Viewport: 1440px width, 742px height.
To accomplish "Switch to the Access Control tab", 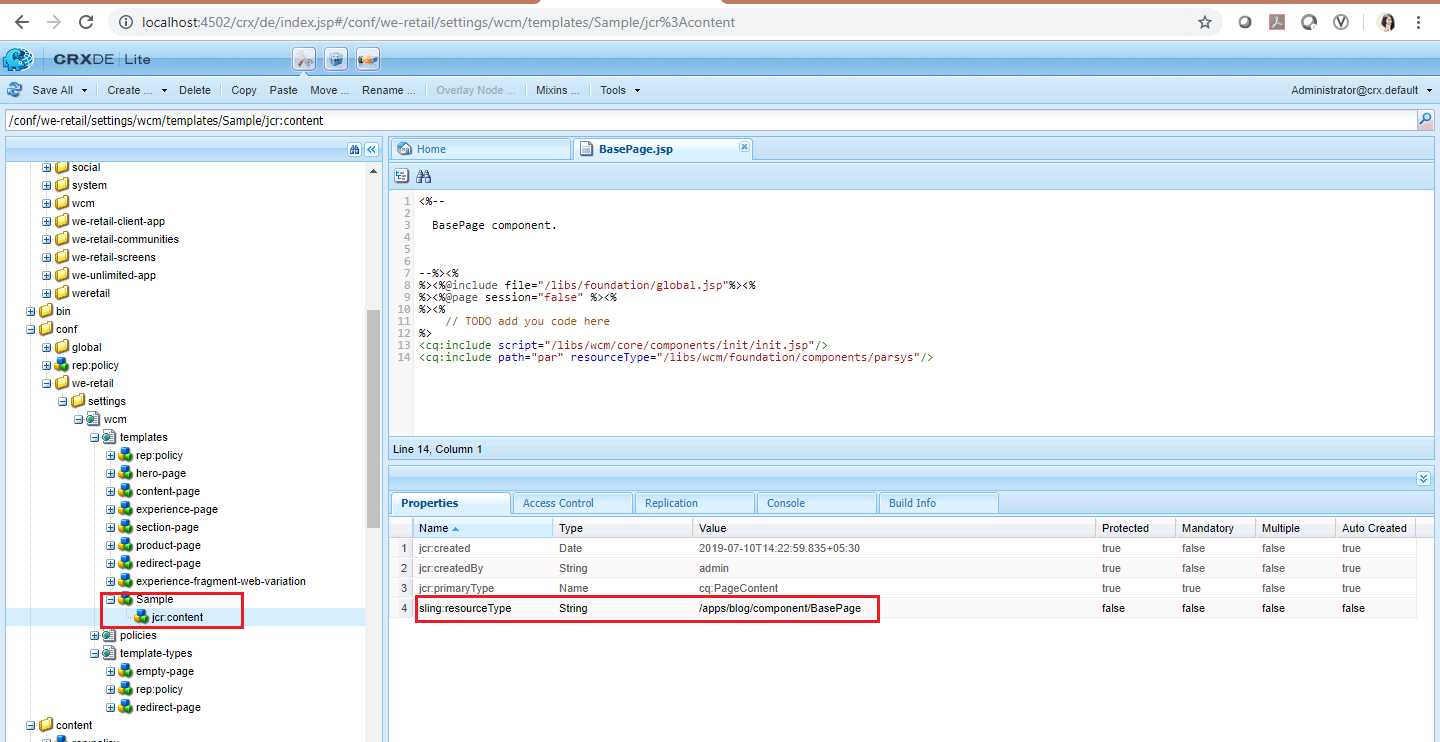I will coord(572,503).
